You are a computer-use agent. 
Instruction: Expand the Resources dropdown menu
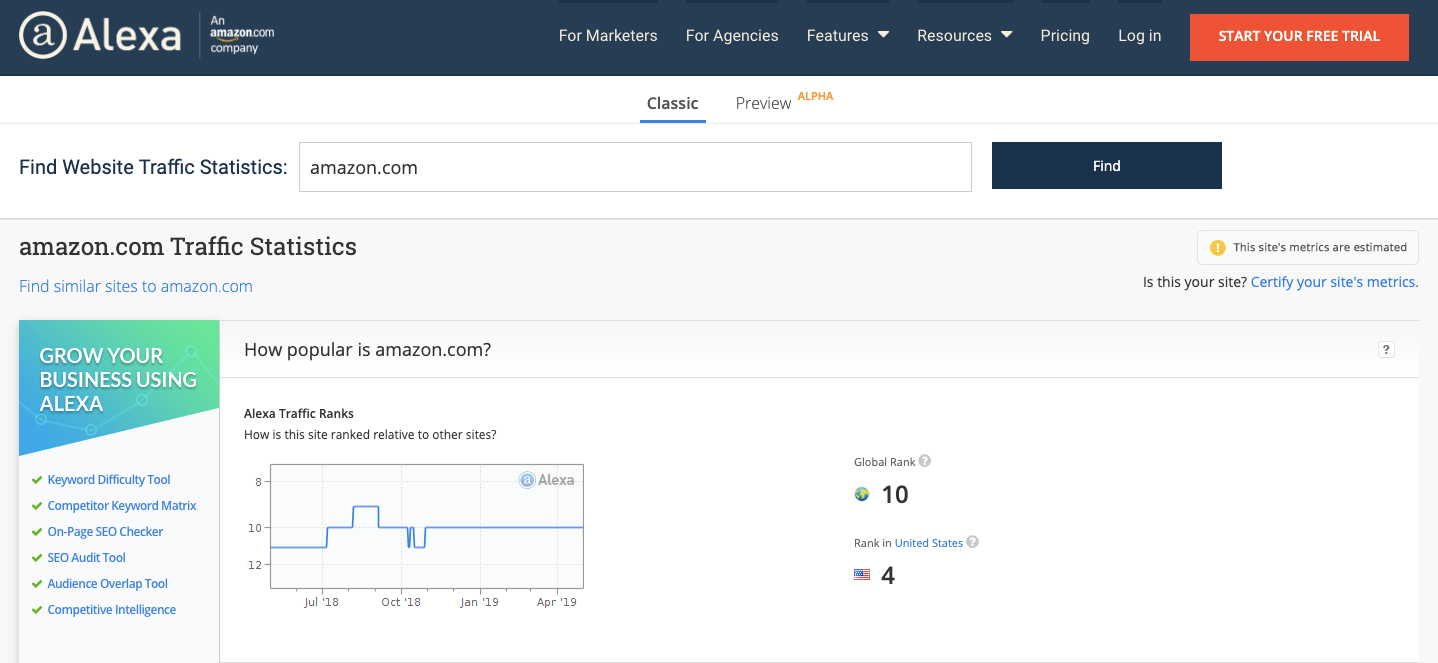(965, 36)
